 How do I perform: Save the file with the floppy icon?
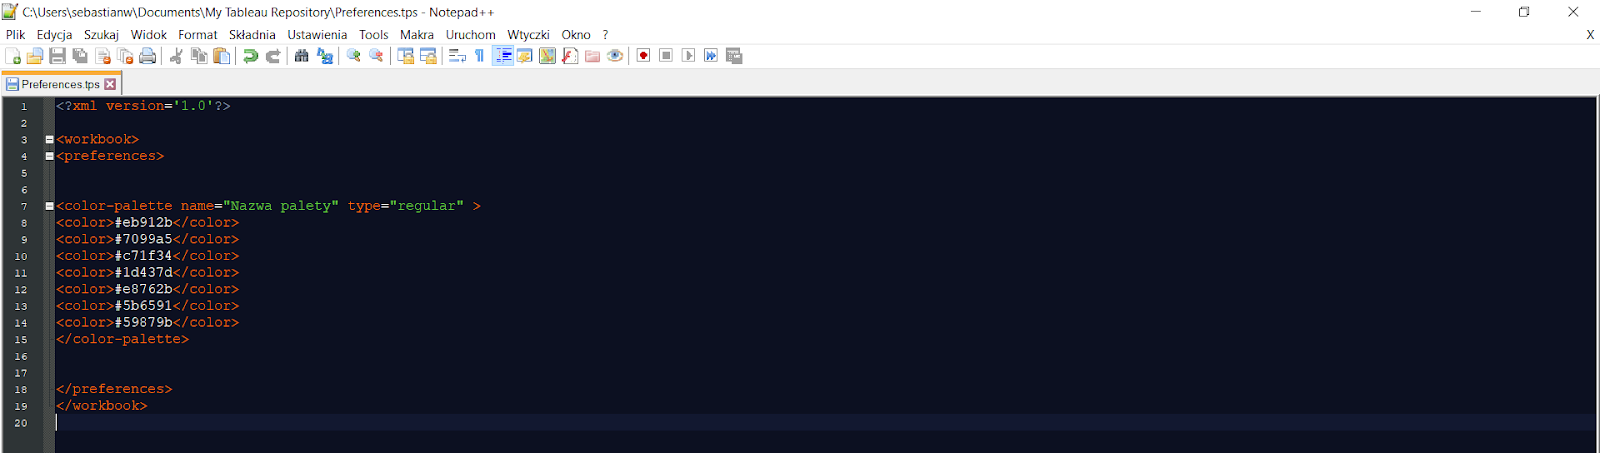click(x=57, y=56)
